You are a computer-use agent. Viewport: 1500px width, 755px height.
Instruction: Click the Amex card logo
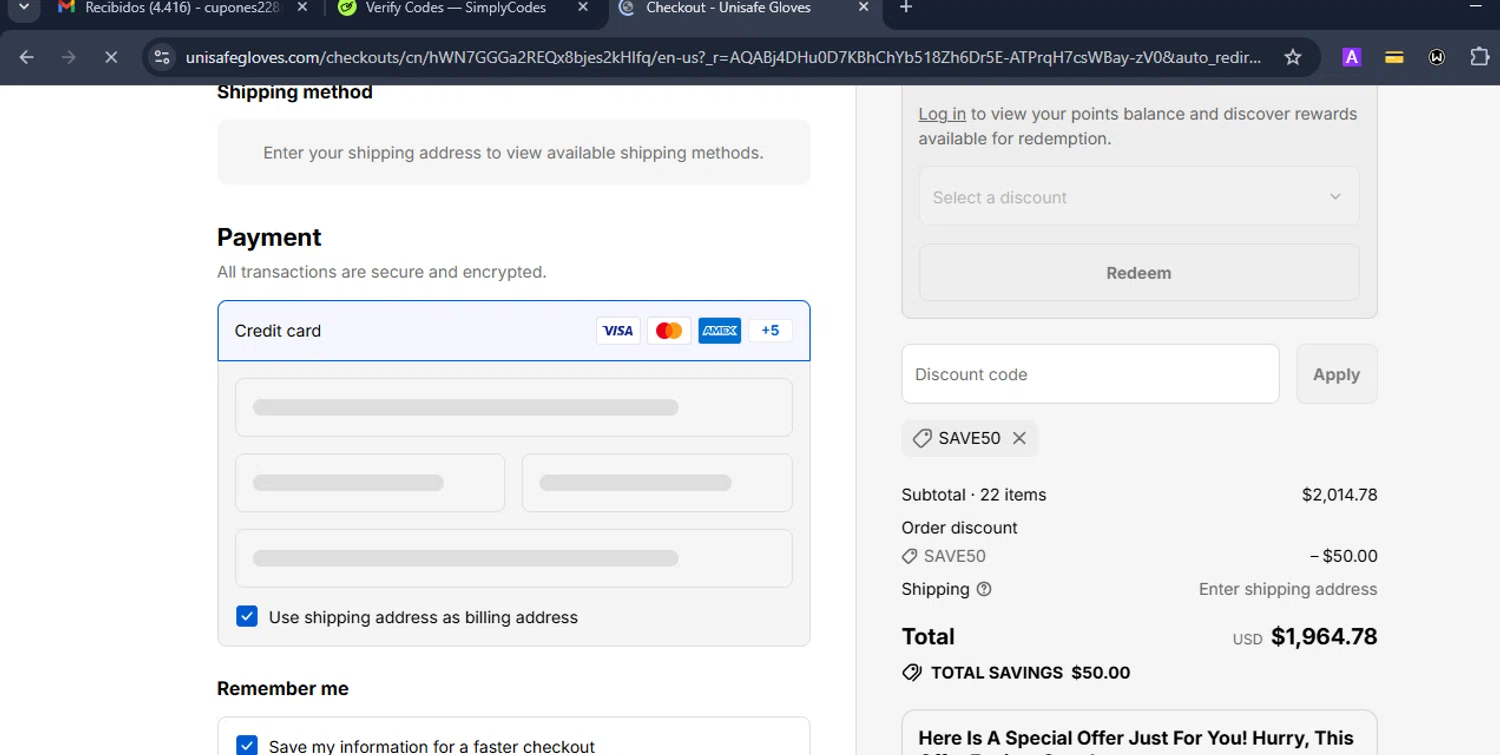[720, 331]
